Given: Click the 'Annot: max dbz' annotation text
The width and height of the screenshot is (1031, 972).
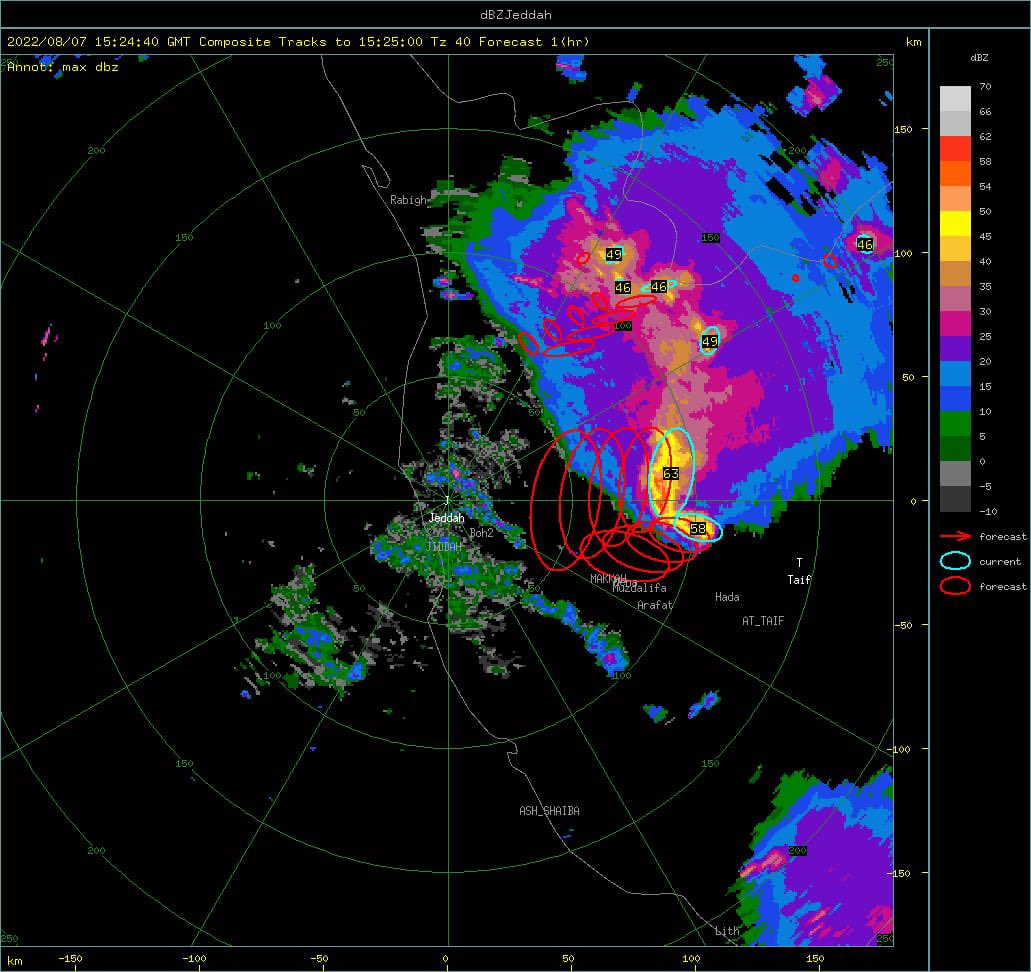Looking at the screenshot, I should pyautogui.click(x=63, y=66).
